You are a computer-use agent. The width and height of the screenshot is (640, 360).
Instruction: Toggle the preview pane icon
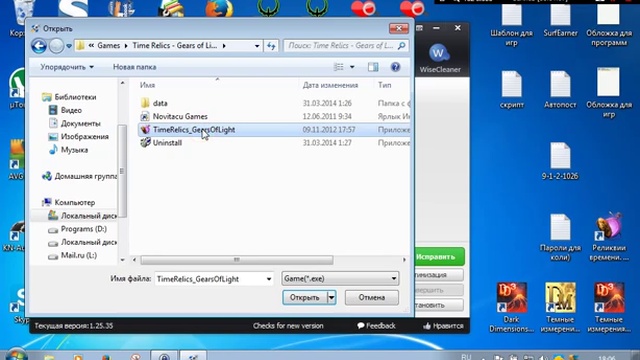pyautogui.click(x=373, y=67)
